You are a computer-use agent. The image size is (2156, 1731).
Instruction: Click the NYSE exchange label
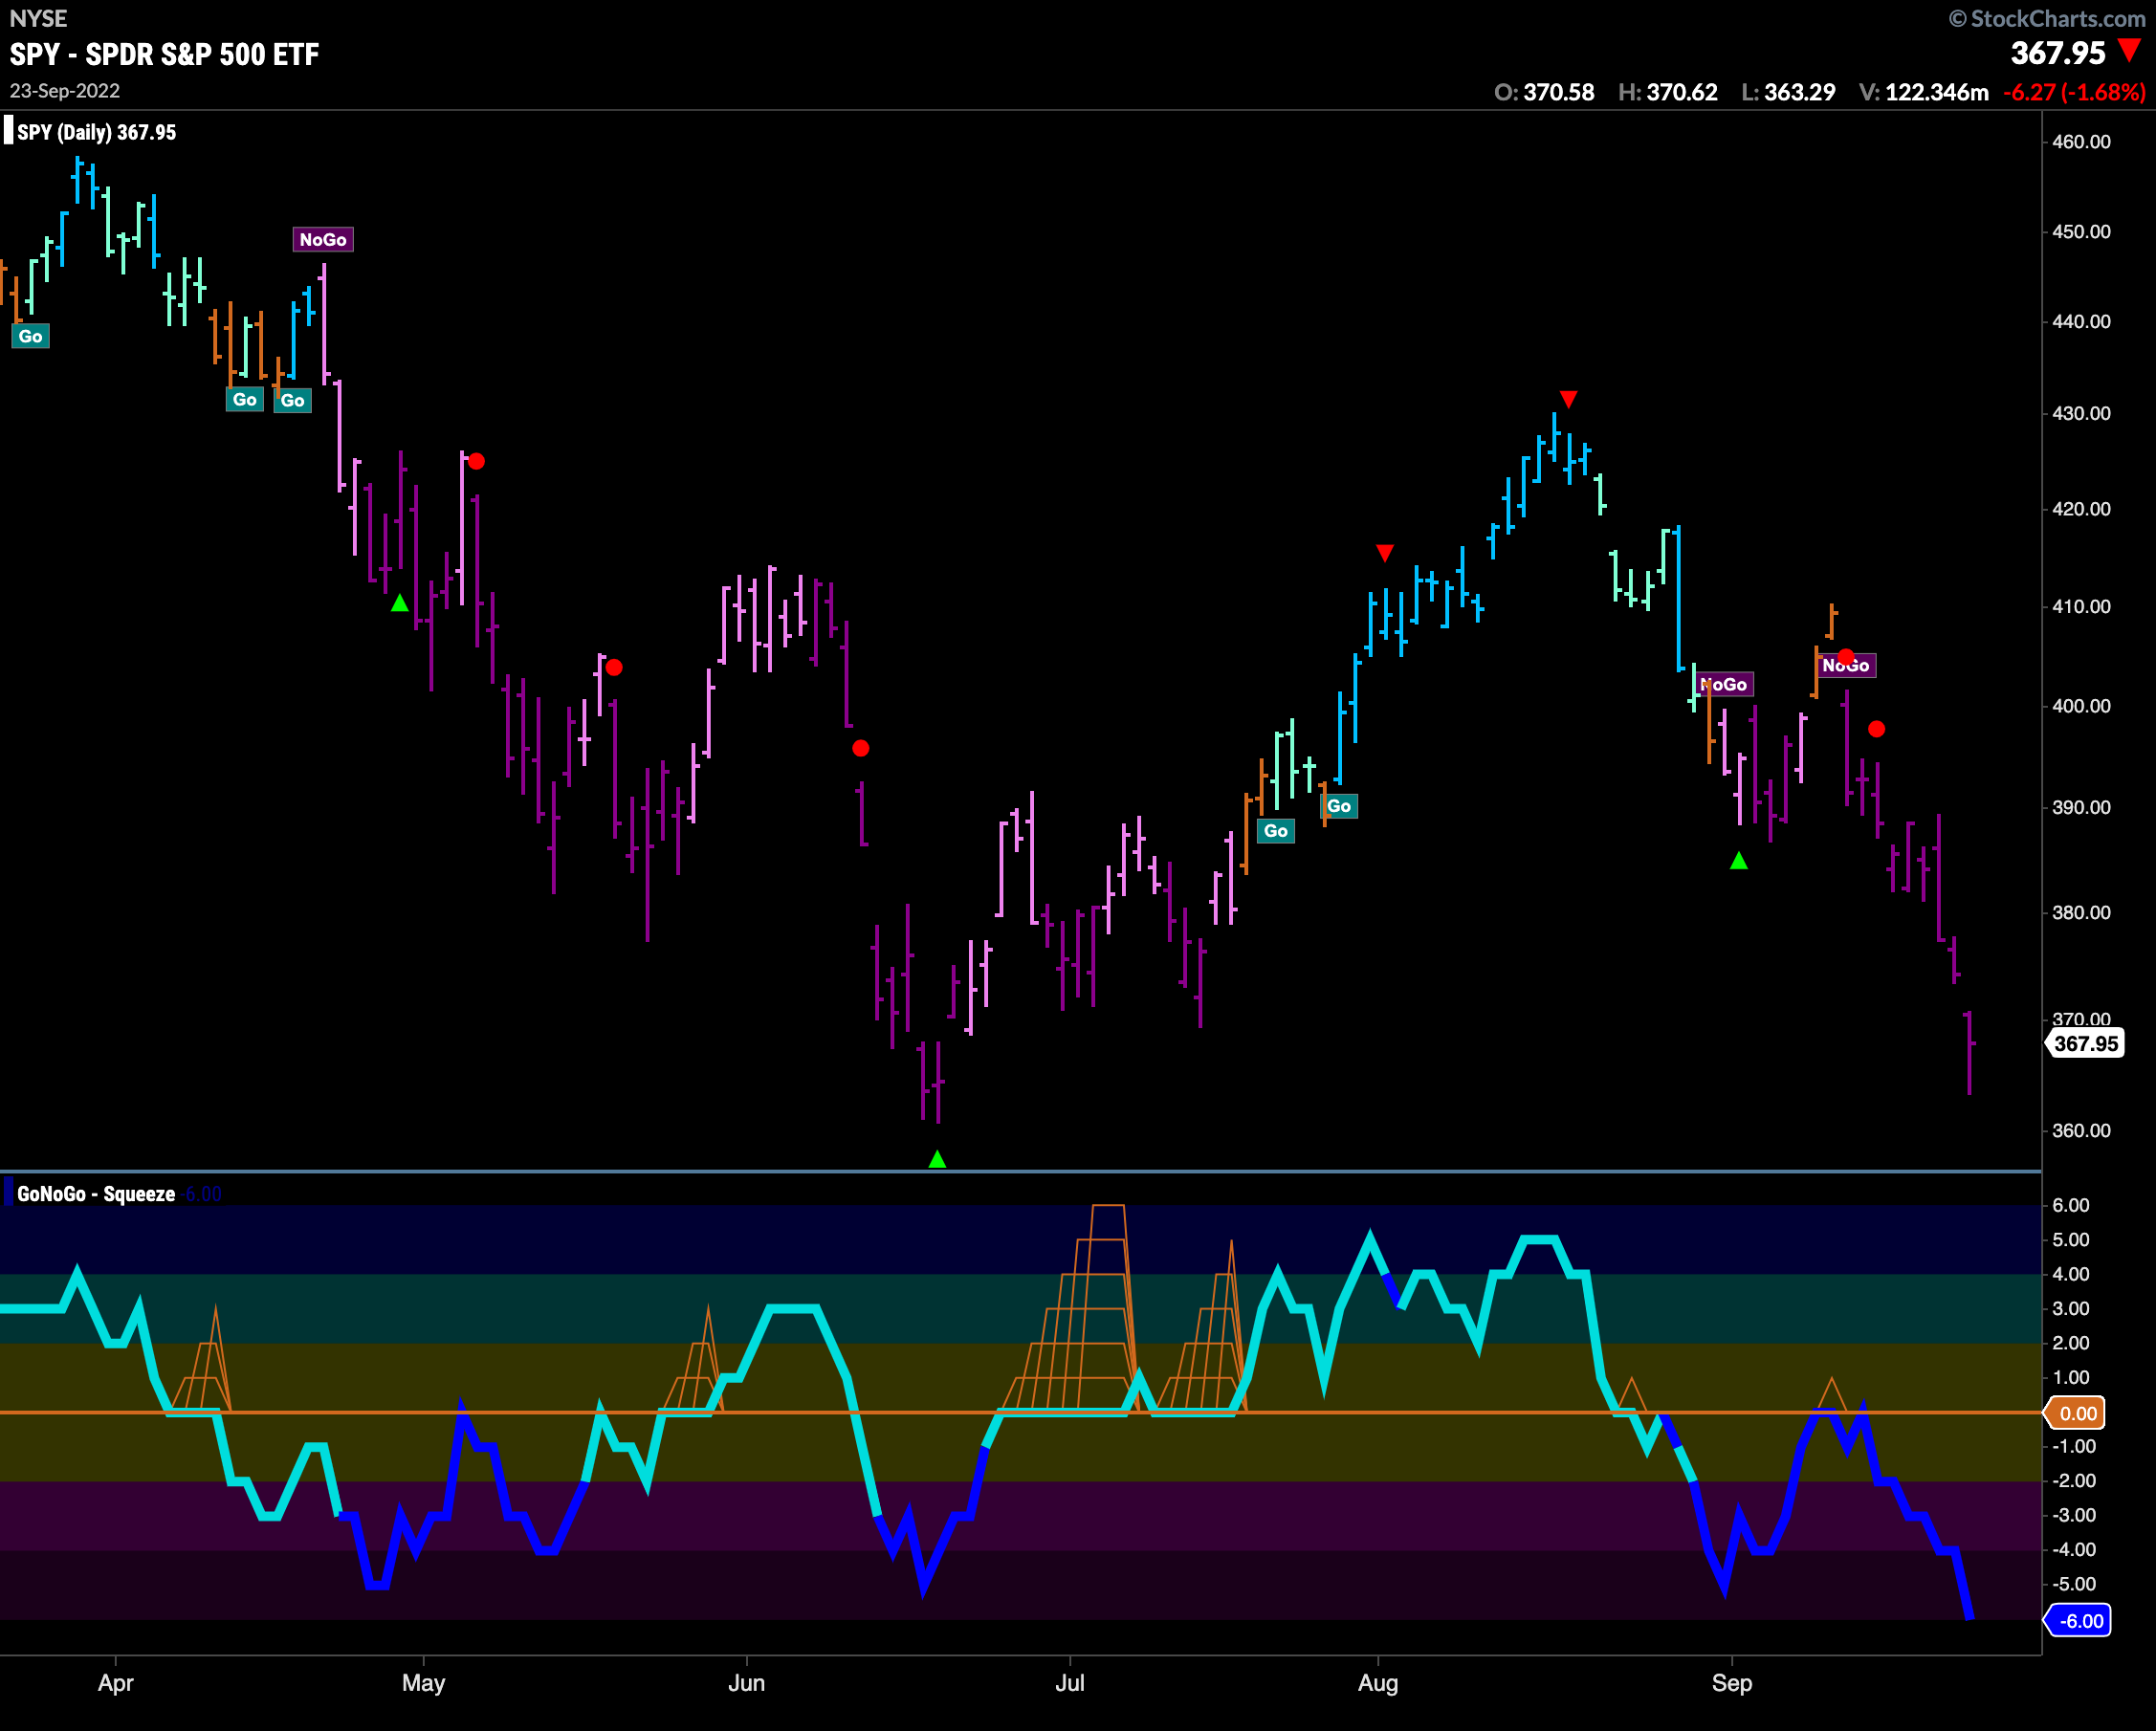[x=38, y=18]
